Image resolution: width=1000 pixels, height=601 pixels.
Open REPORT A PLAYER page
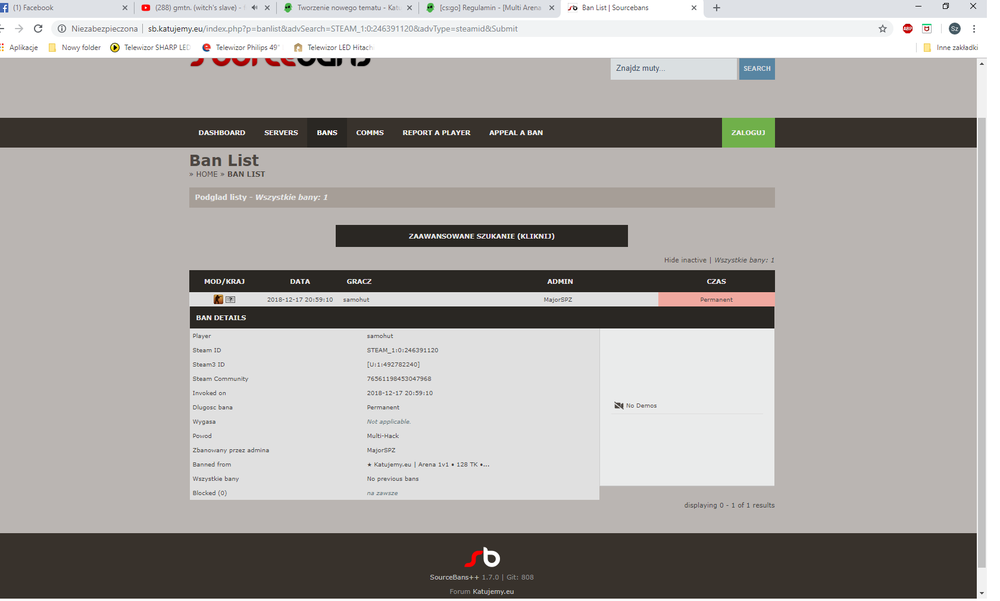(x=436, y=133)
